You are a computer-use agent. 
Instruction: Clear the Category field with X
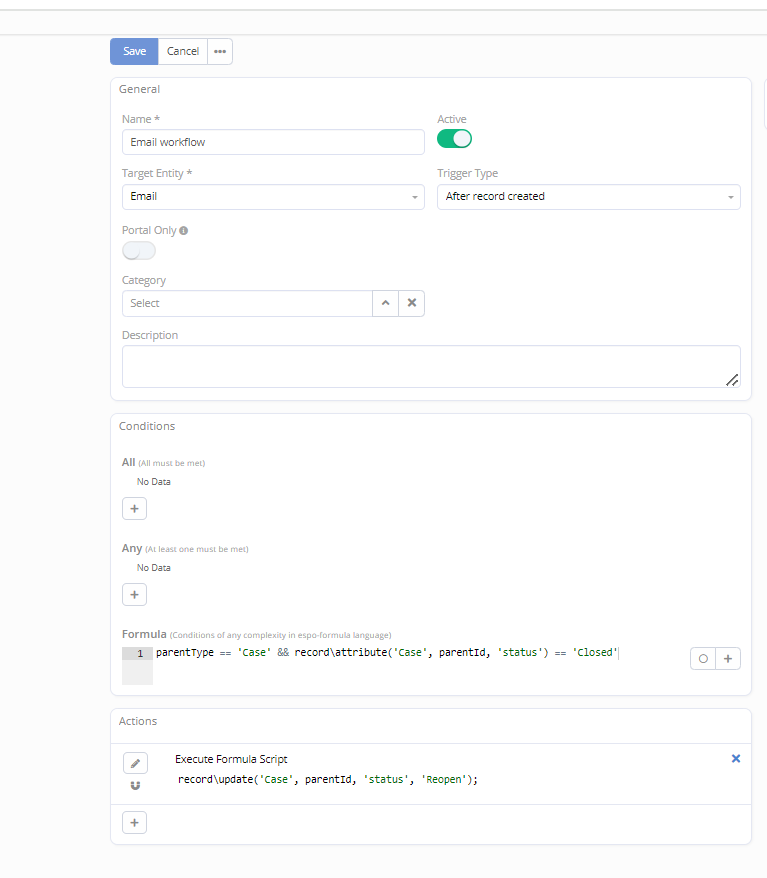[411, 303]
